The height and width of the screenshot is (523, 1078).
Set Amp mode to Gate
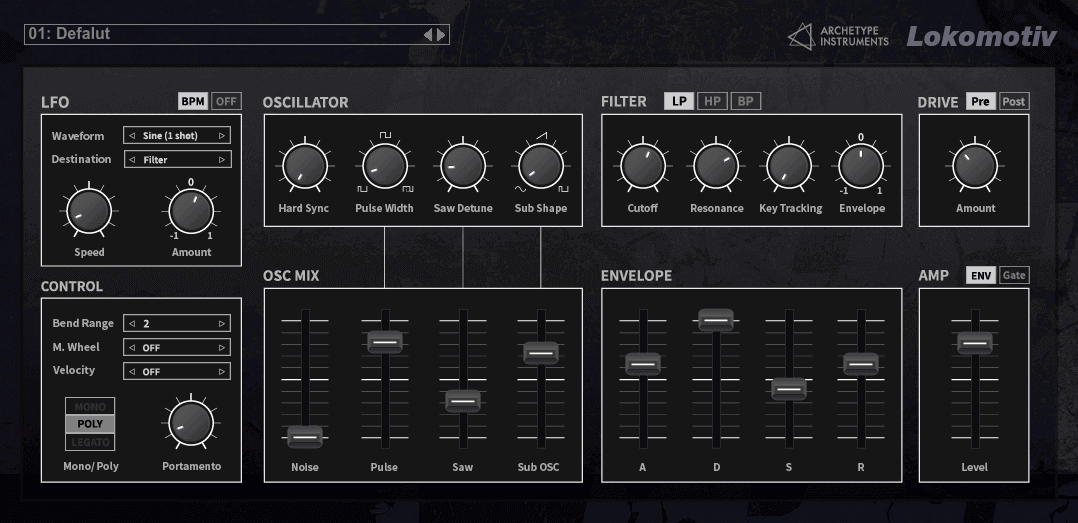[x=1013, y=276]
